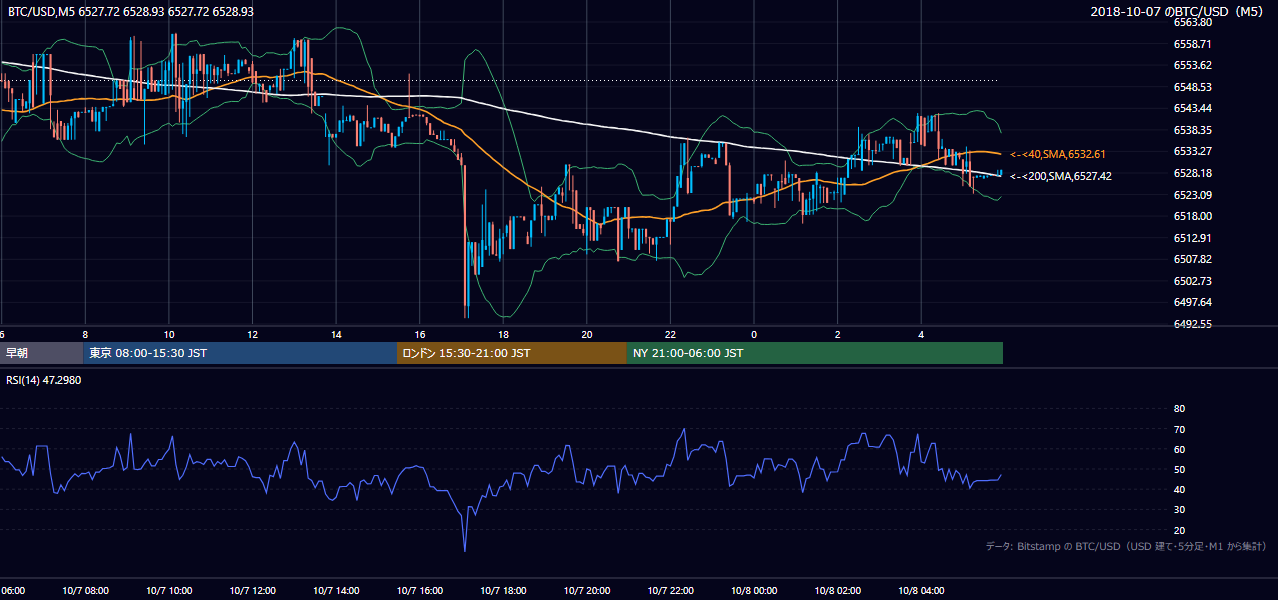Select the '10/8 04:00' bottom time label
Image resolution: width=1278 pixels, height=600 pixels.
tap(921, 591)
